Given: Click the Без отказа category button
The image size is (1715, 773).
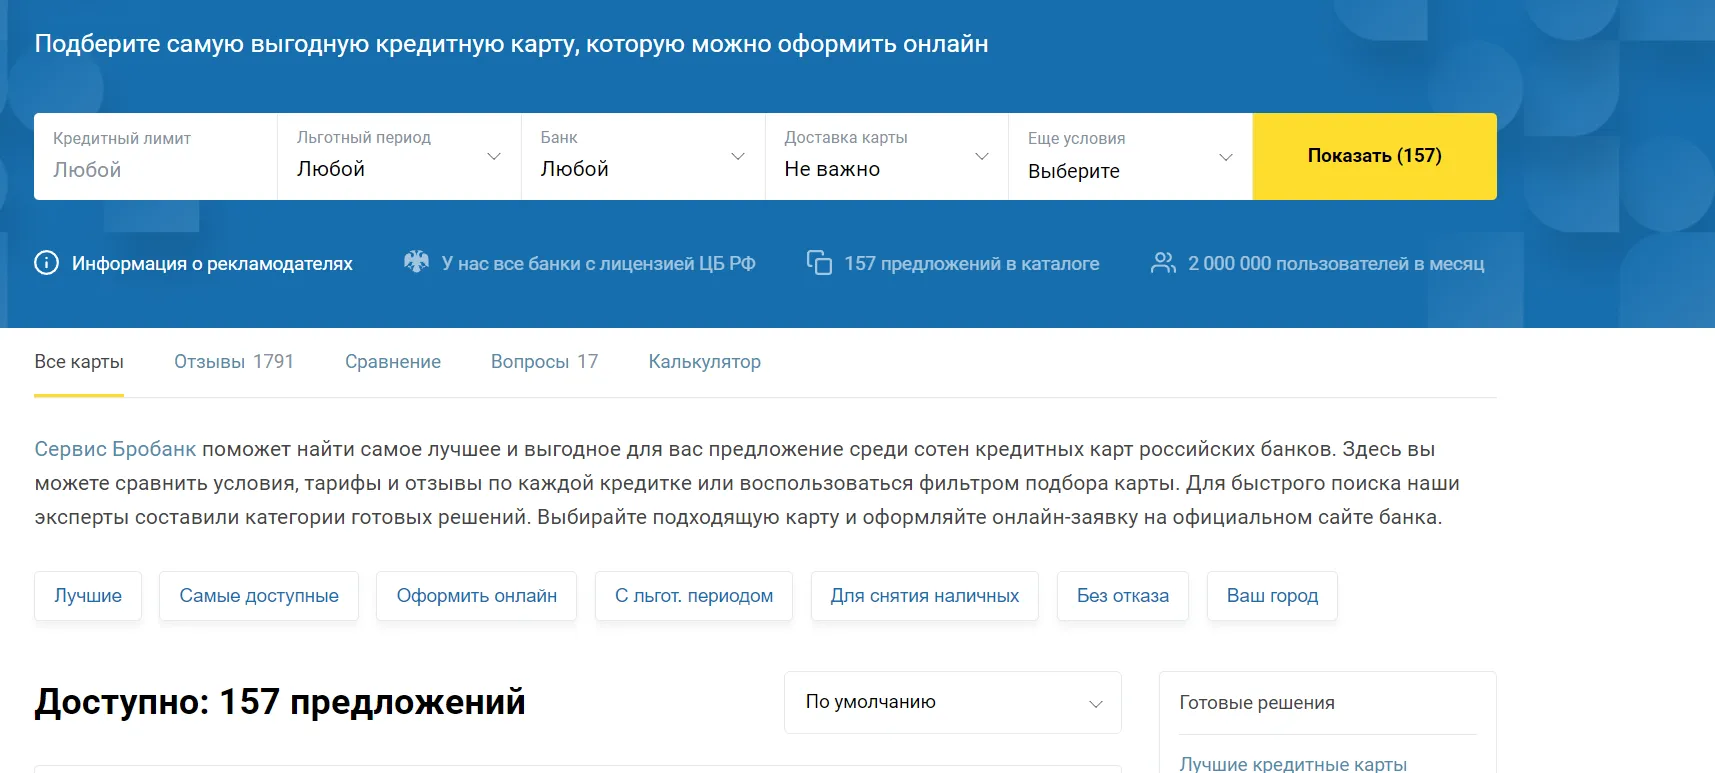Looking at the screenshot, I should click(x=1122, y=596).
